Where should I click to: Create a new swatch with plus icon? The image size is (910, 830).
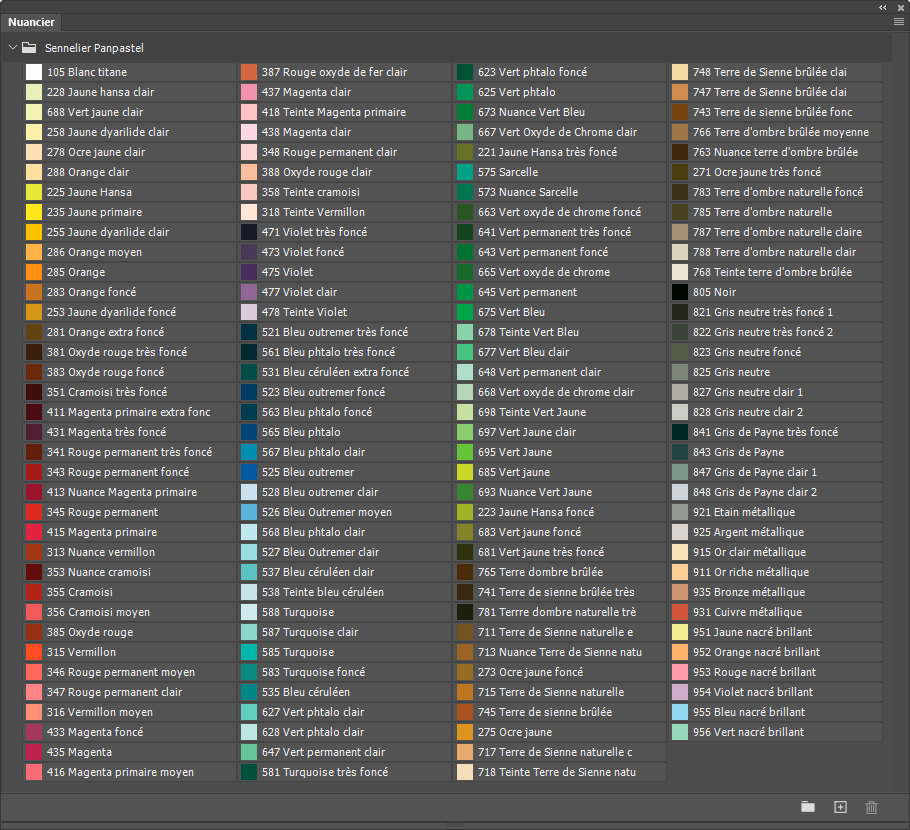click(x=840, y=807)
